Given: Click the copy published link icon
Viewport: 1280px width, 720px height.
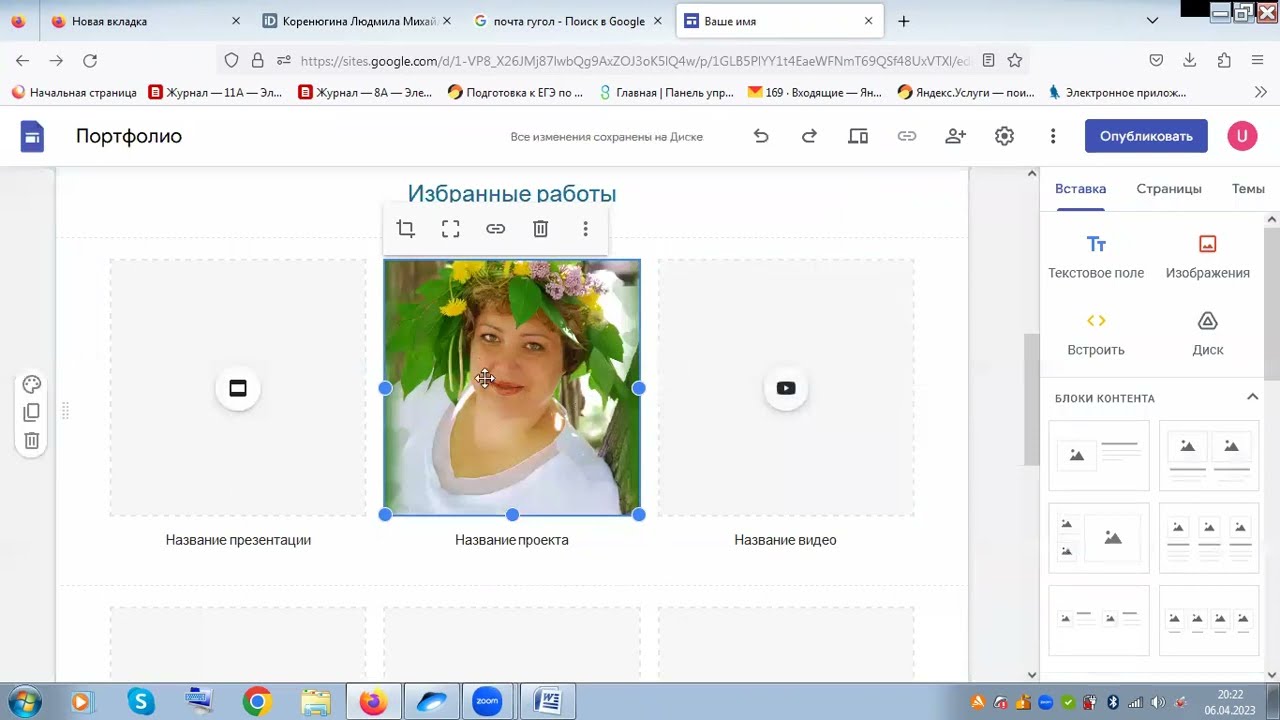Looking at the screenshot, I should [907, 136].
